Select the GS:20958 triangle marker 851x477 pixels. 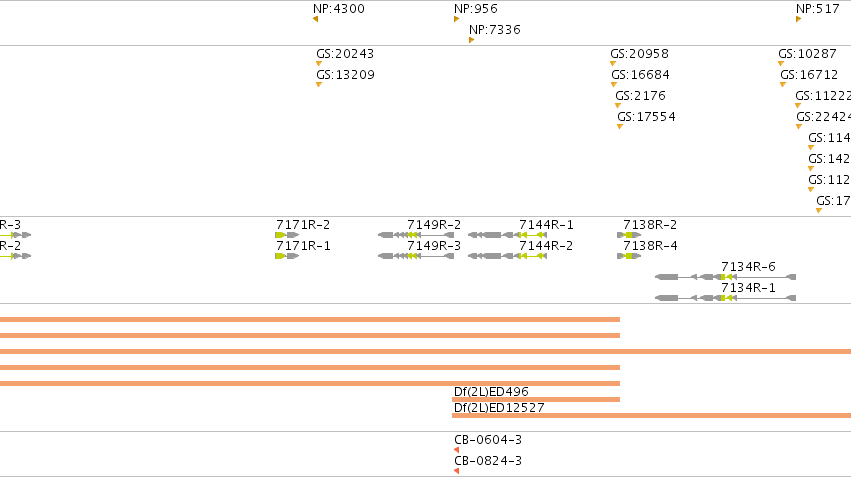(x=613, y=64)
